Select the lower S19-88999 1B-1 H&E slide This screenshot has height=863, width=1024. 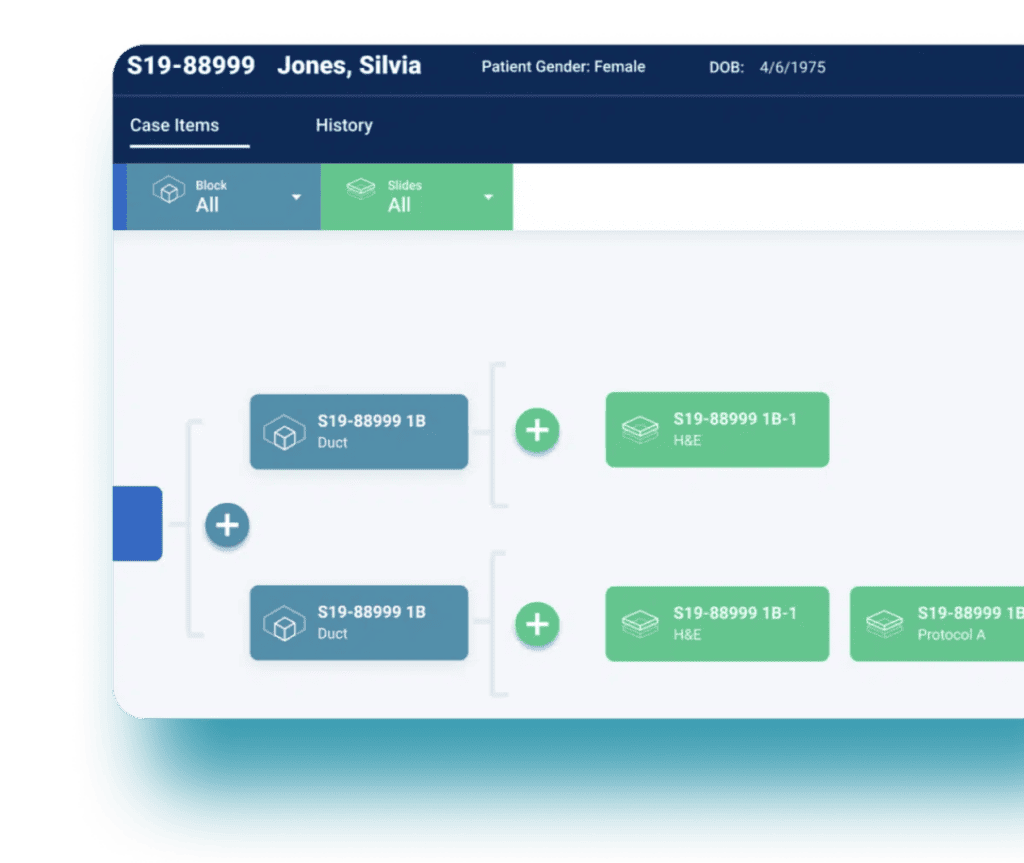[x=717, y=623]
